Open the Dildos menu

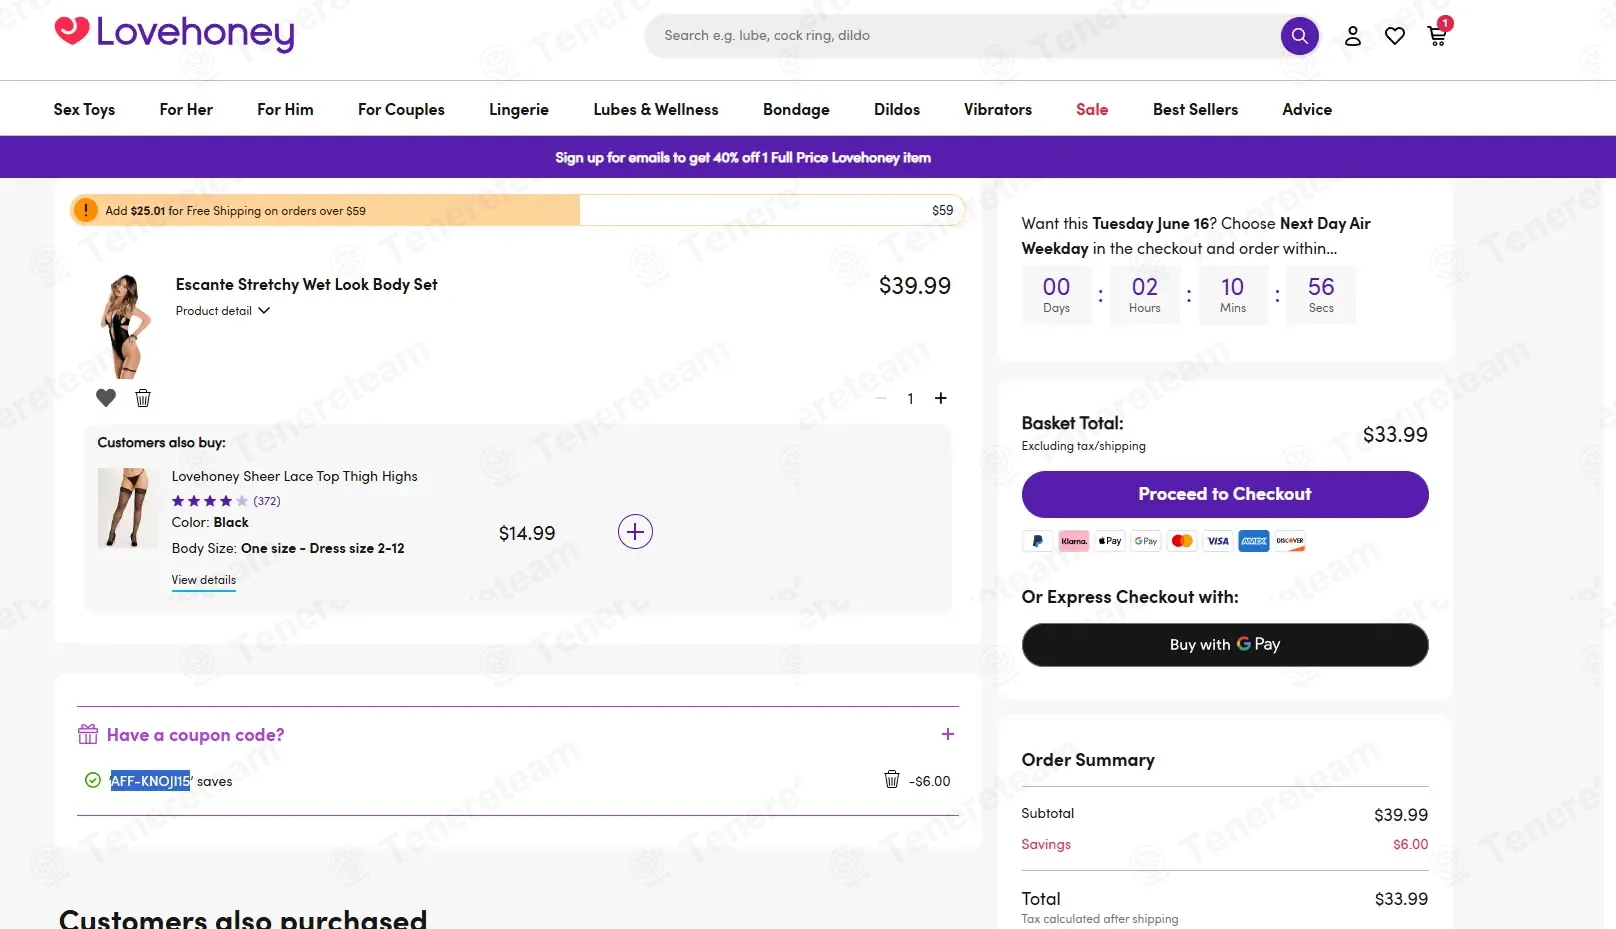tap(897, 110)
